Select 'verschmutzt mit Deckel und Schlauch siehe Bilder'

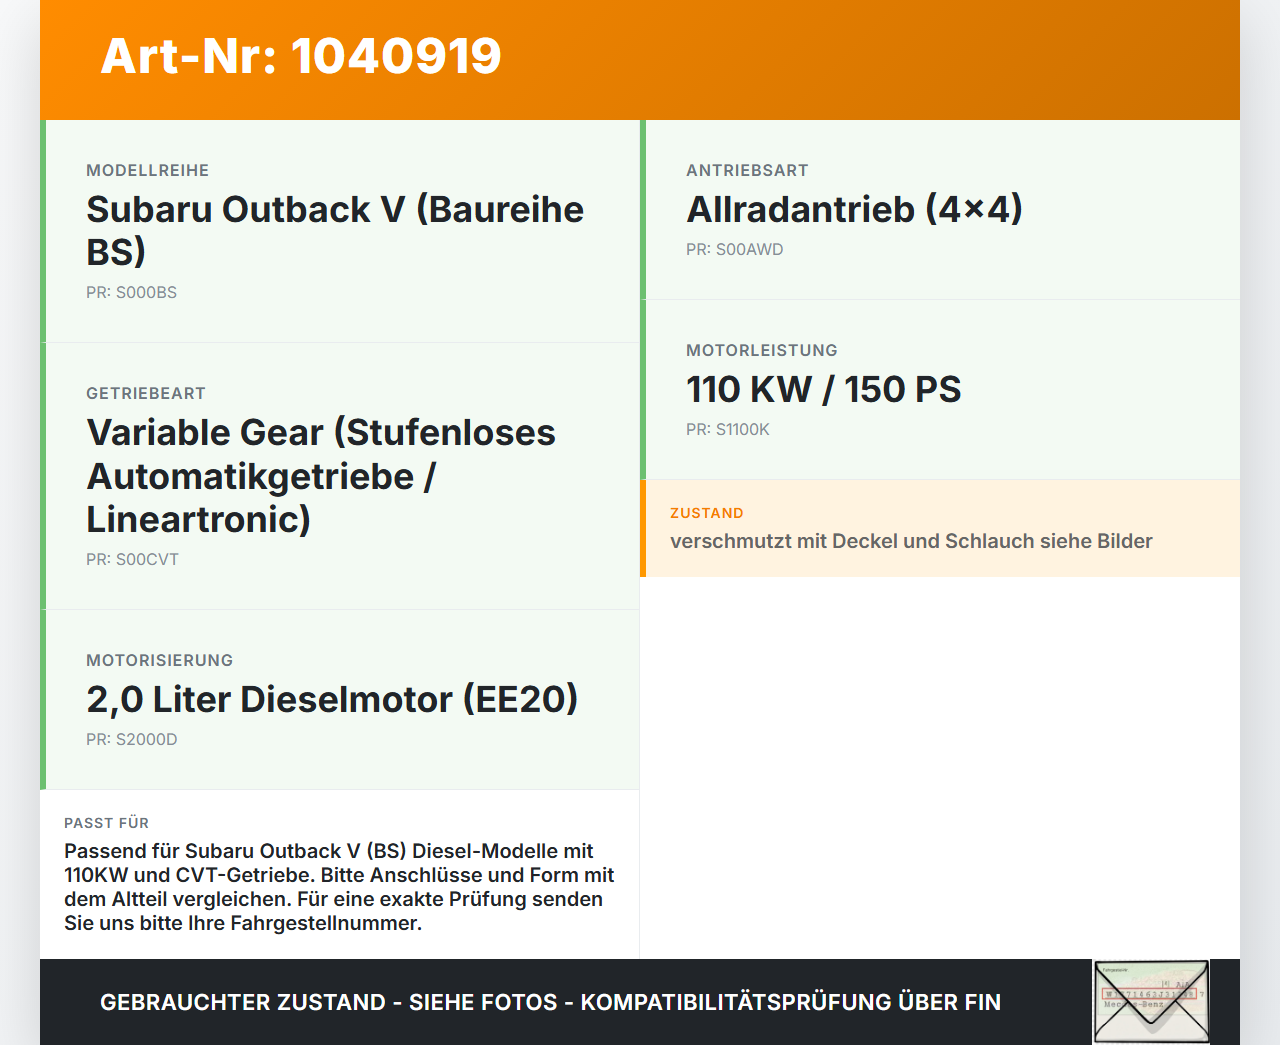click(x=911, y=541)
